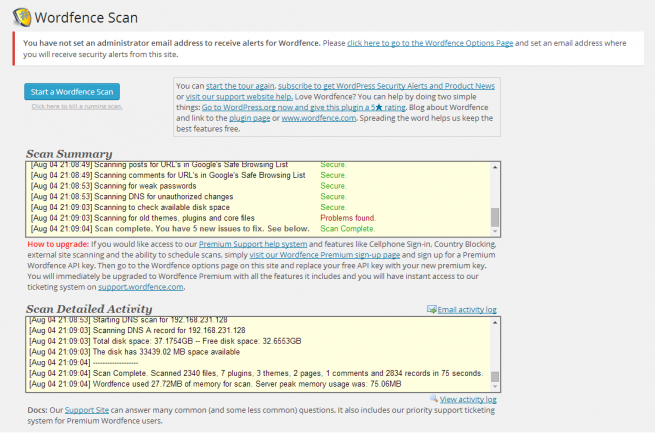This screenshot has width=655, height=433.
Task: Click Scan Detailed Activity scrollbar down arrow
Action: click(495, 387)
